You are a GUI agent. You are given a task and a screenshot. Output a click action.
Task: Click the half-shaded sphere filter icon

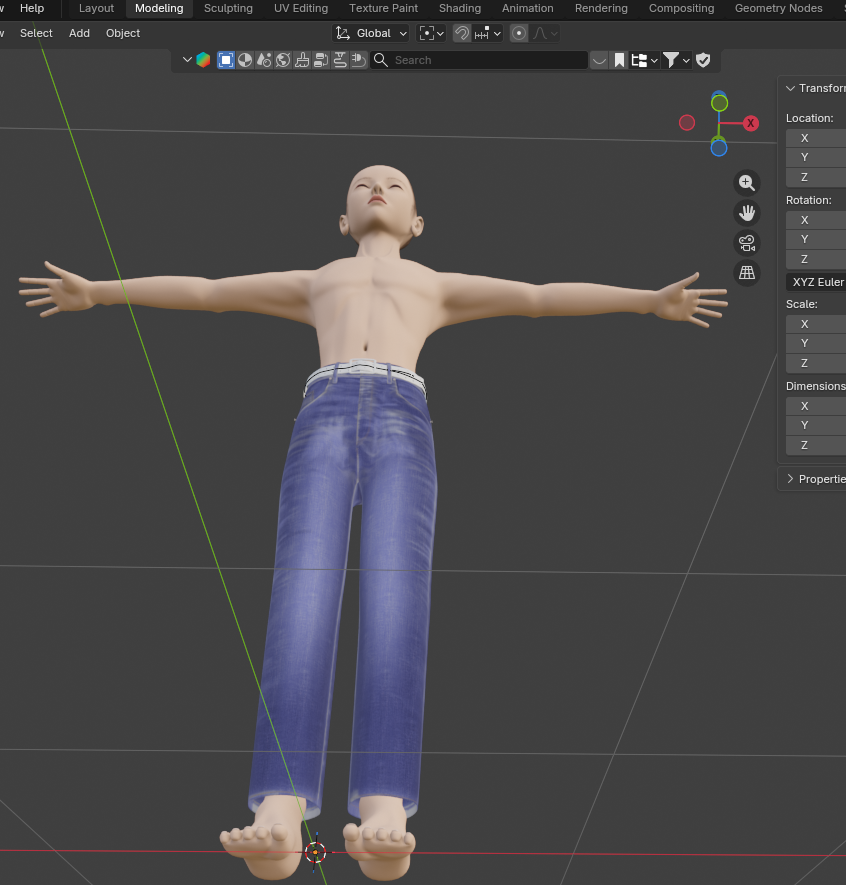coord(245,60)
